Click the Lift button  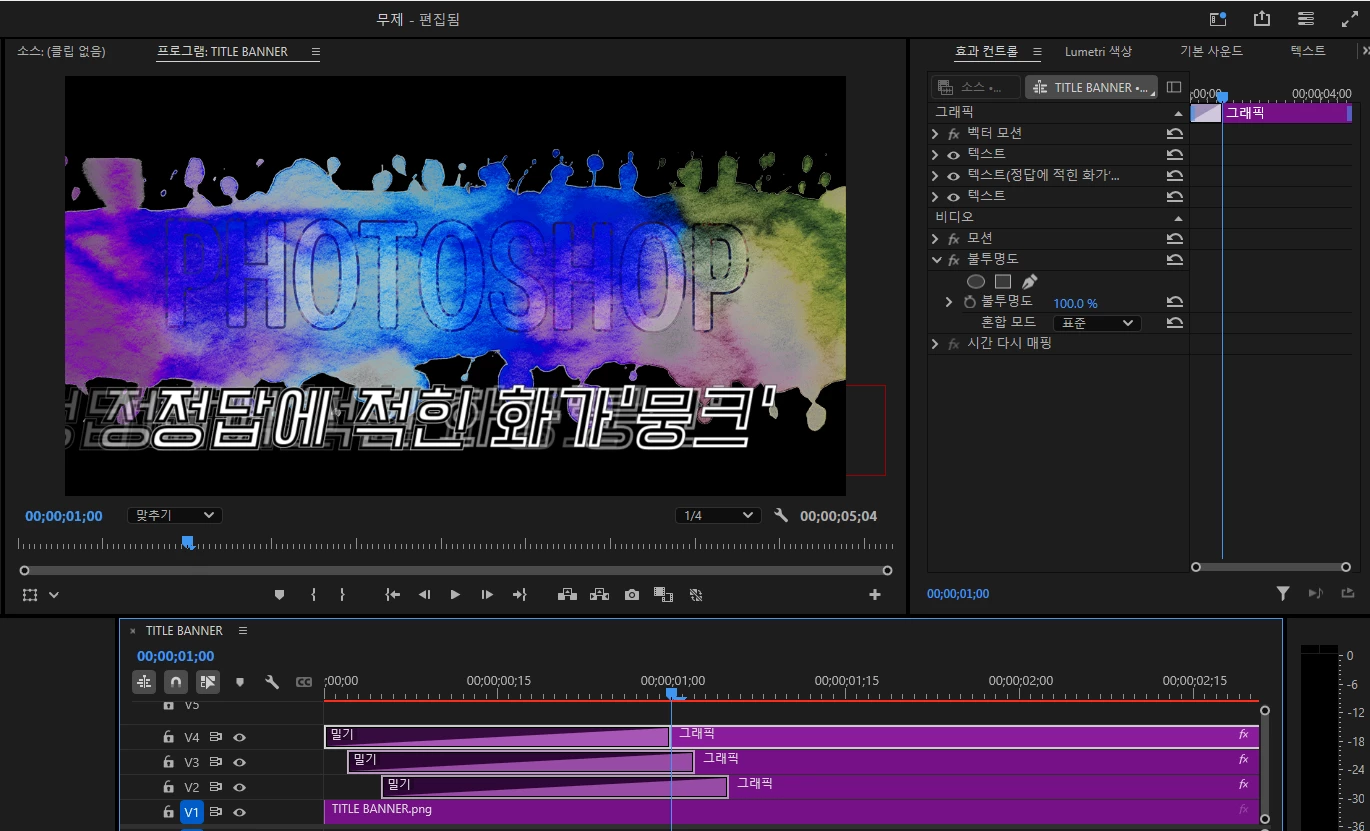567,594
